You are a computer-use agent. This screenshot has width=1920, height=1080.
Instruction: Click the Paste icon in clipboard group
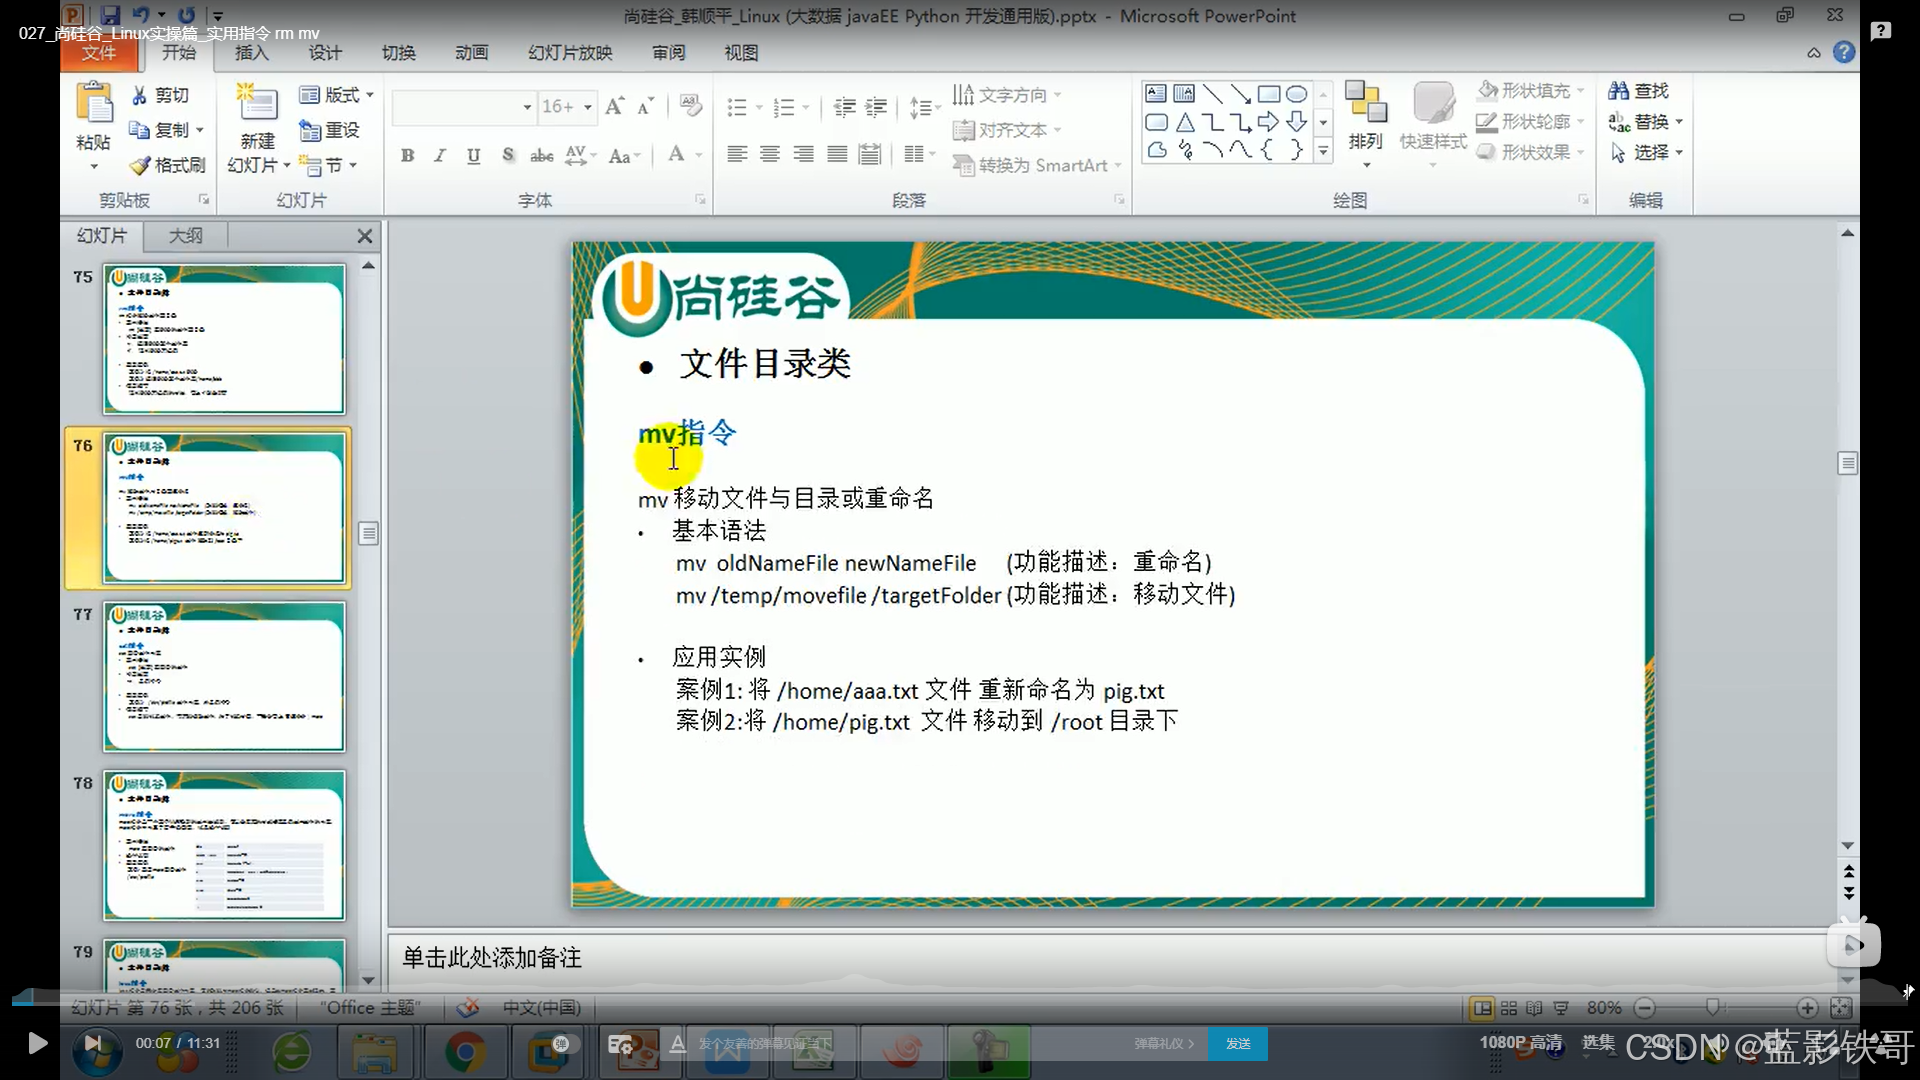[94, 104]
